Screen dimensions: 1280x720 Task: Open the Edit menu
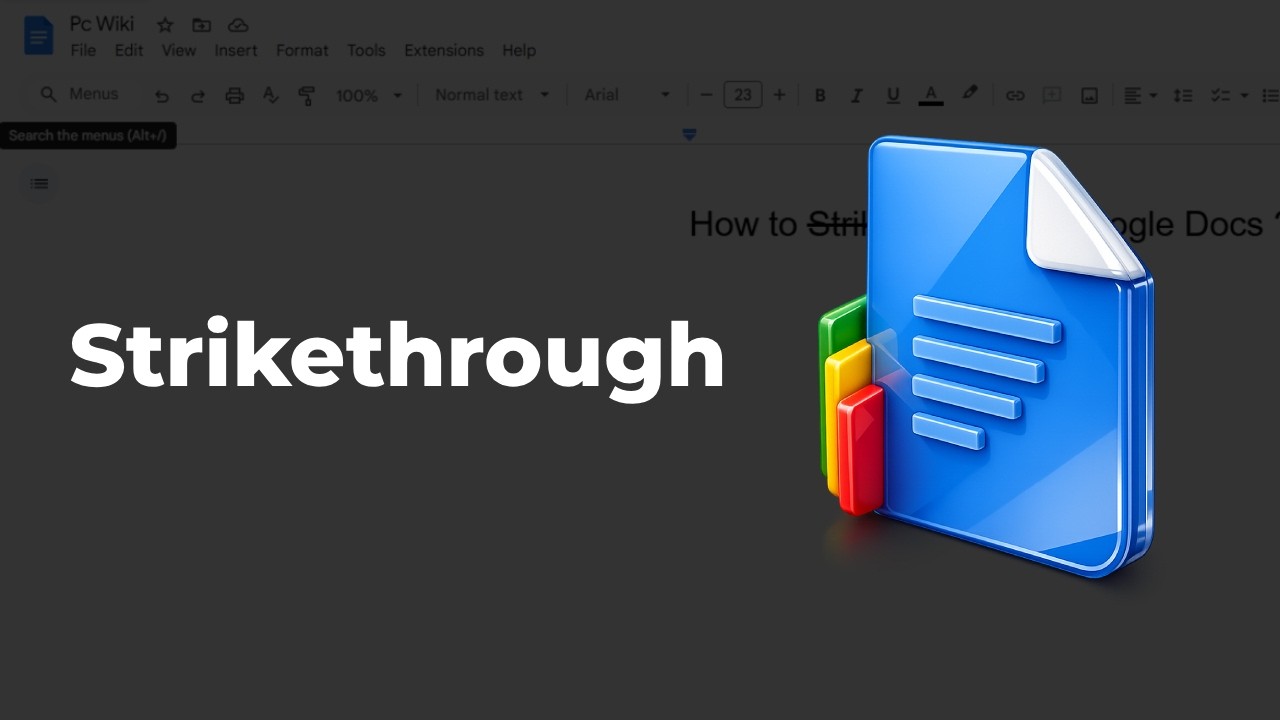129,50
